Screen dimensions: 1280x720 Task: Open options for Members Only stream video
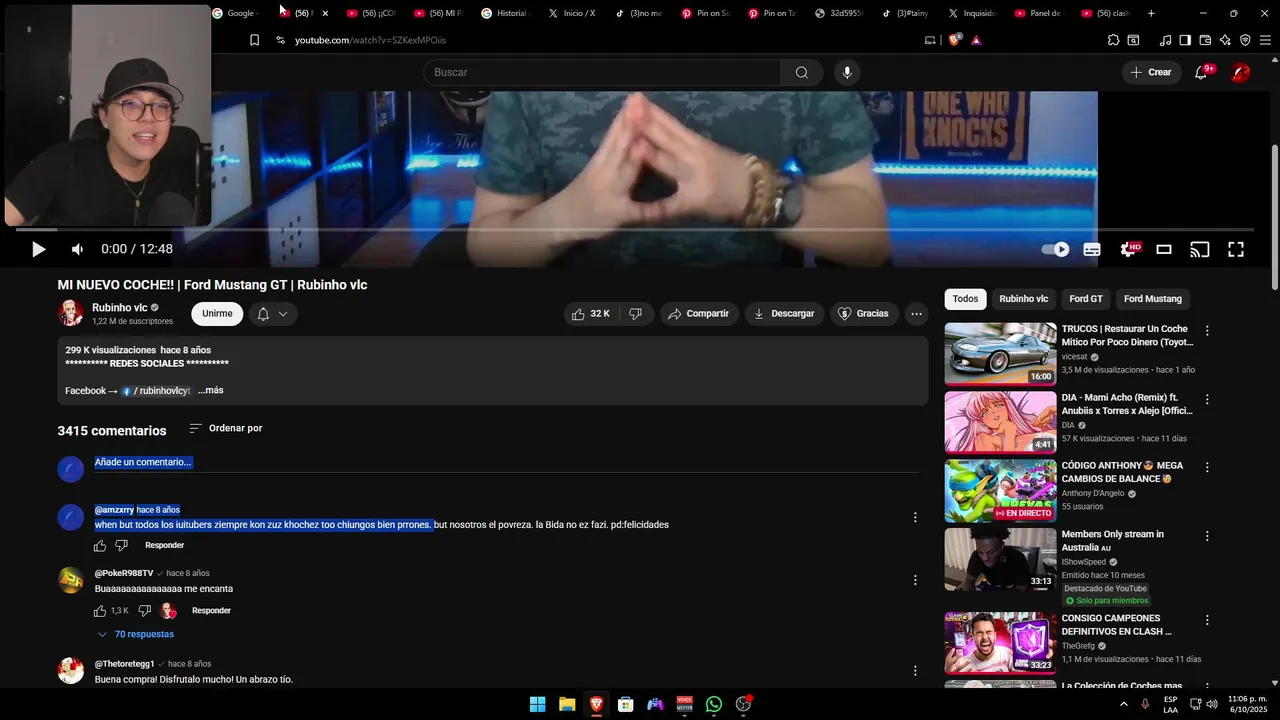point(1207,536)
